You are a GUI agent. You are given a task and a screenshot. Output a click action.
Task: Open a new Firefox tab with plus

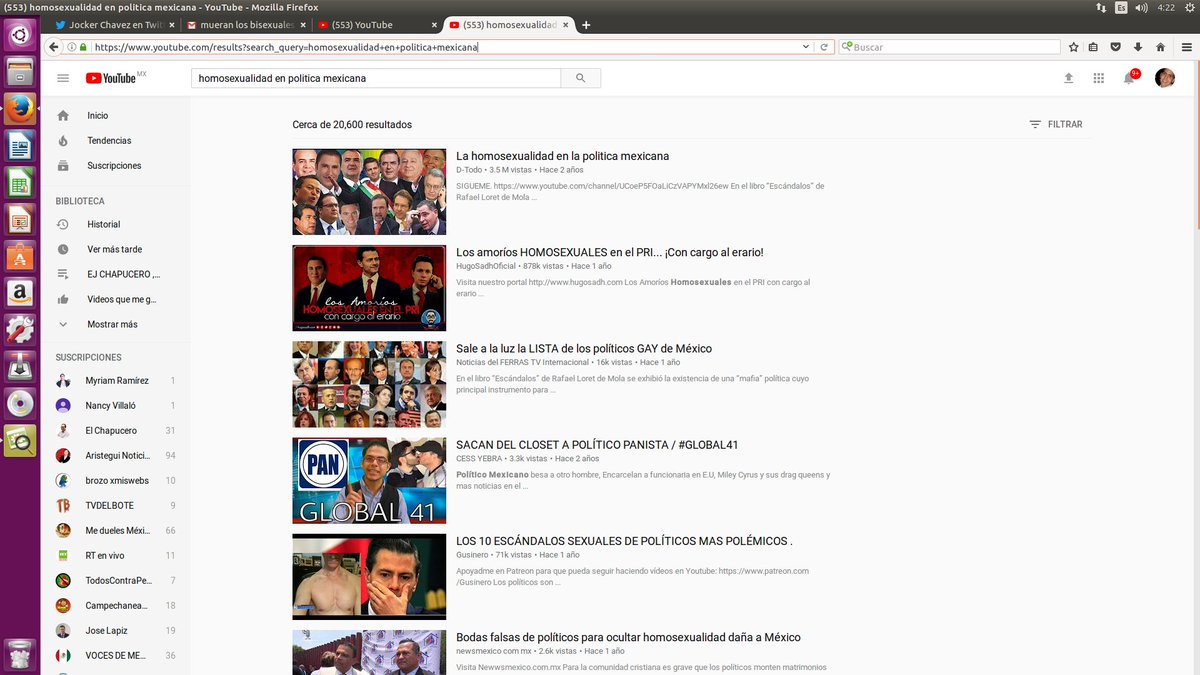click(x=587, y=25)
